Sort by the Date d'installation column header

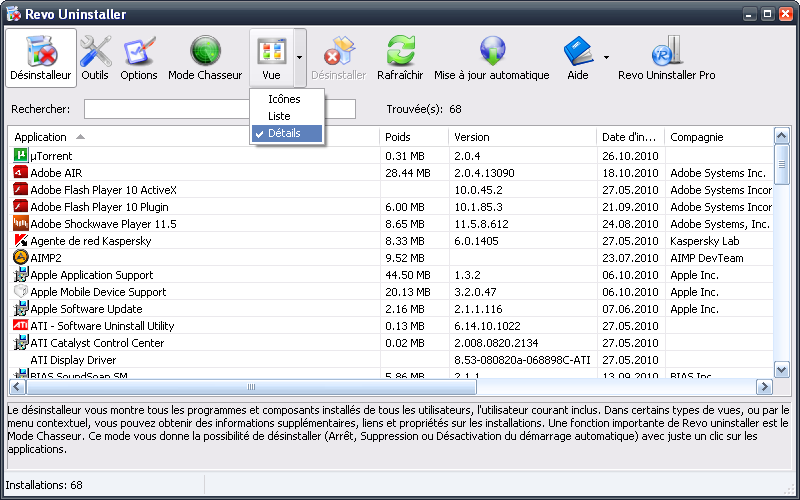tap(631, 137)
